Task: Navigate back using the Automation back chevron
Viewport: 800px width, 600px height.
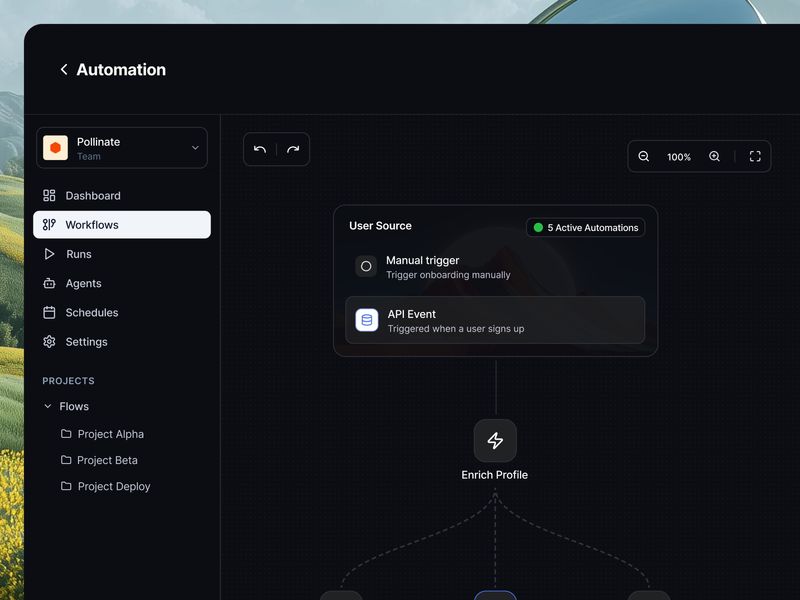Action: tap(64, 69)
